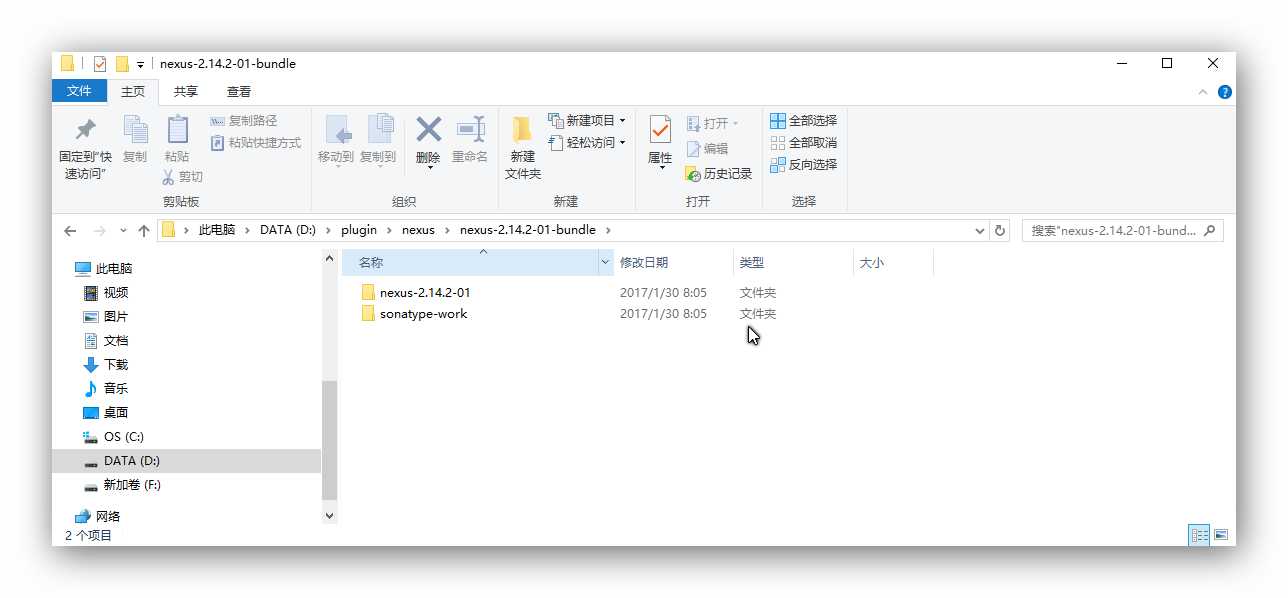
Task: Open the Help question mark
Action: (x=1225, y=92)
